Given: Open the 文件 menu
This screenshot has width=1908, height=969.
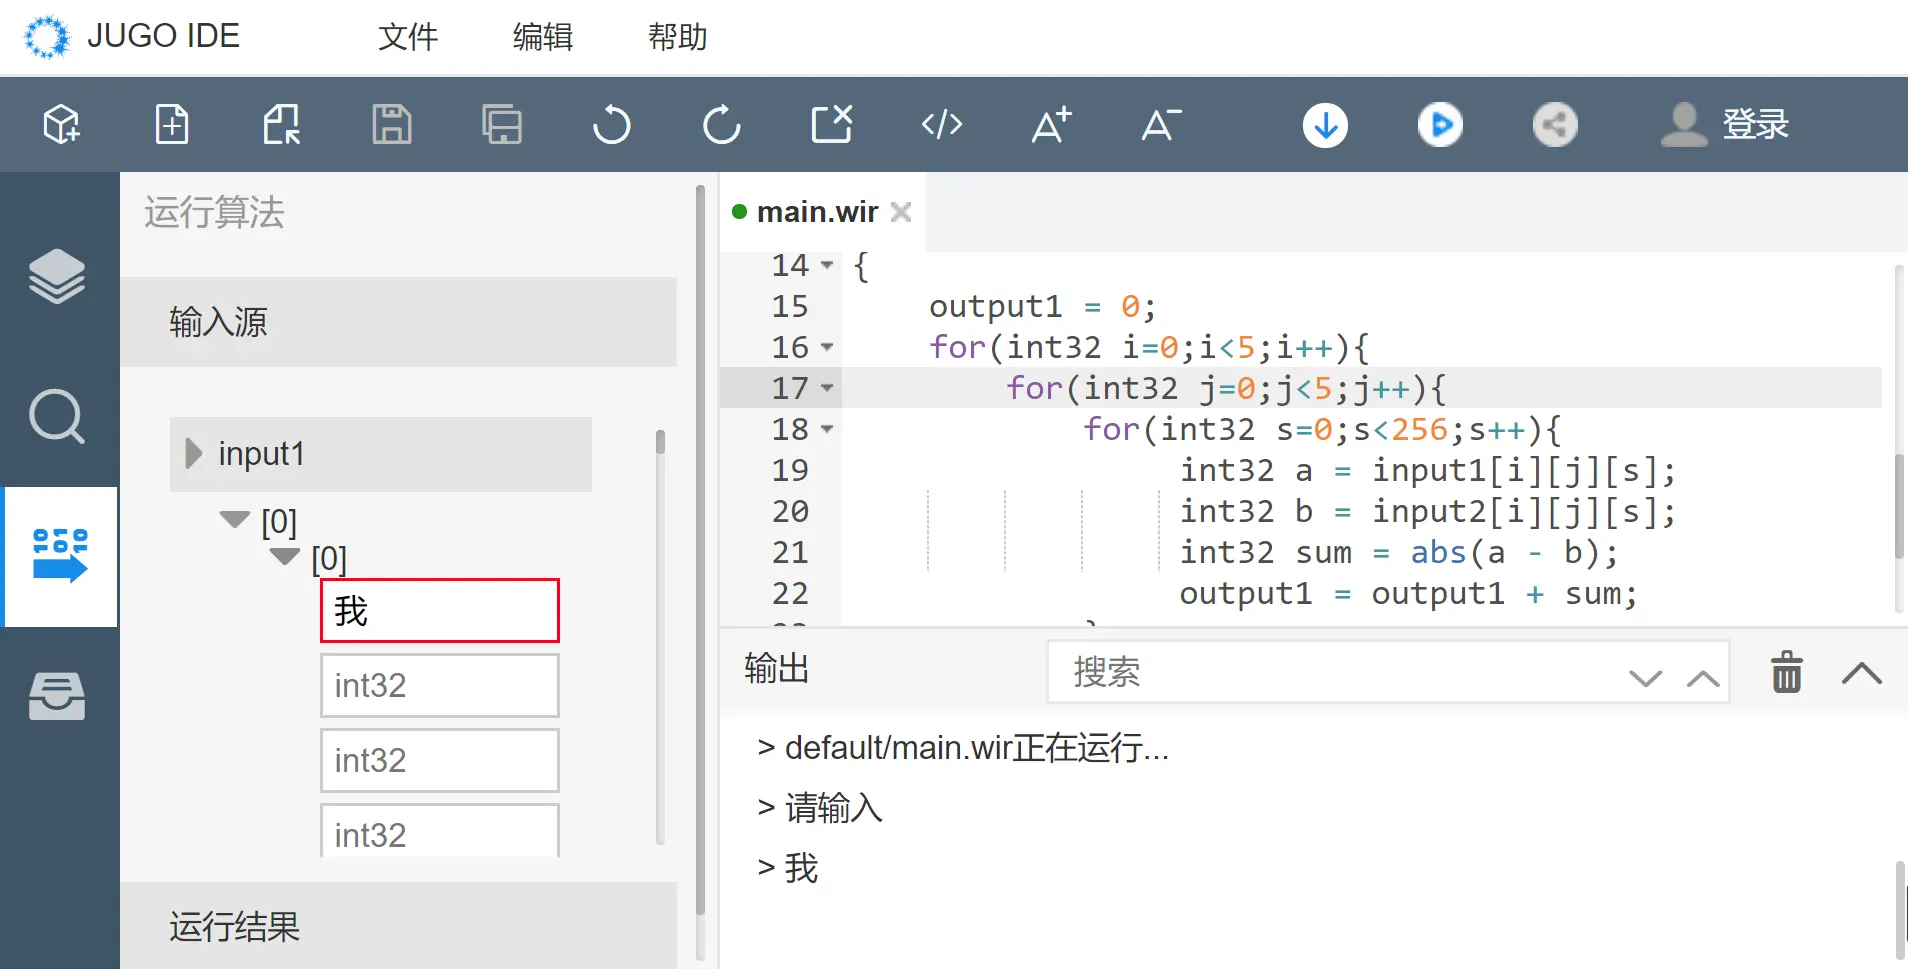Looking at the screenshot, I should click(x=408, y=37).
